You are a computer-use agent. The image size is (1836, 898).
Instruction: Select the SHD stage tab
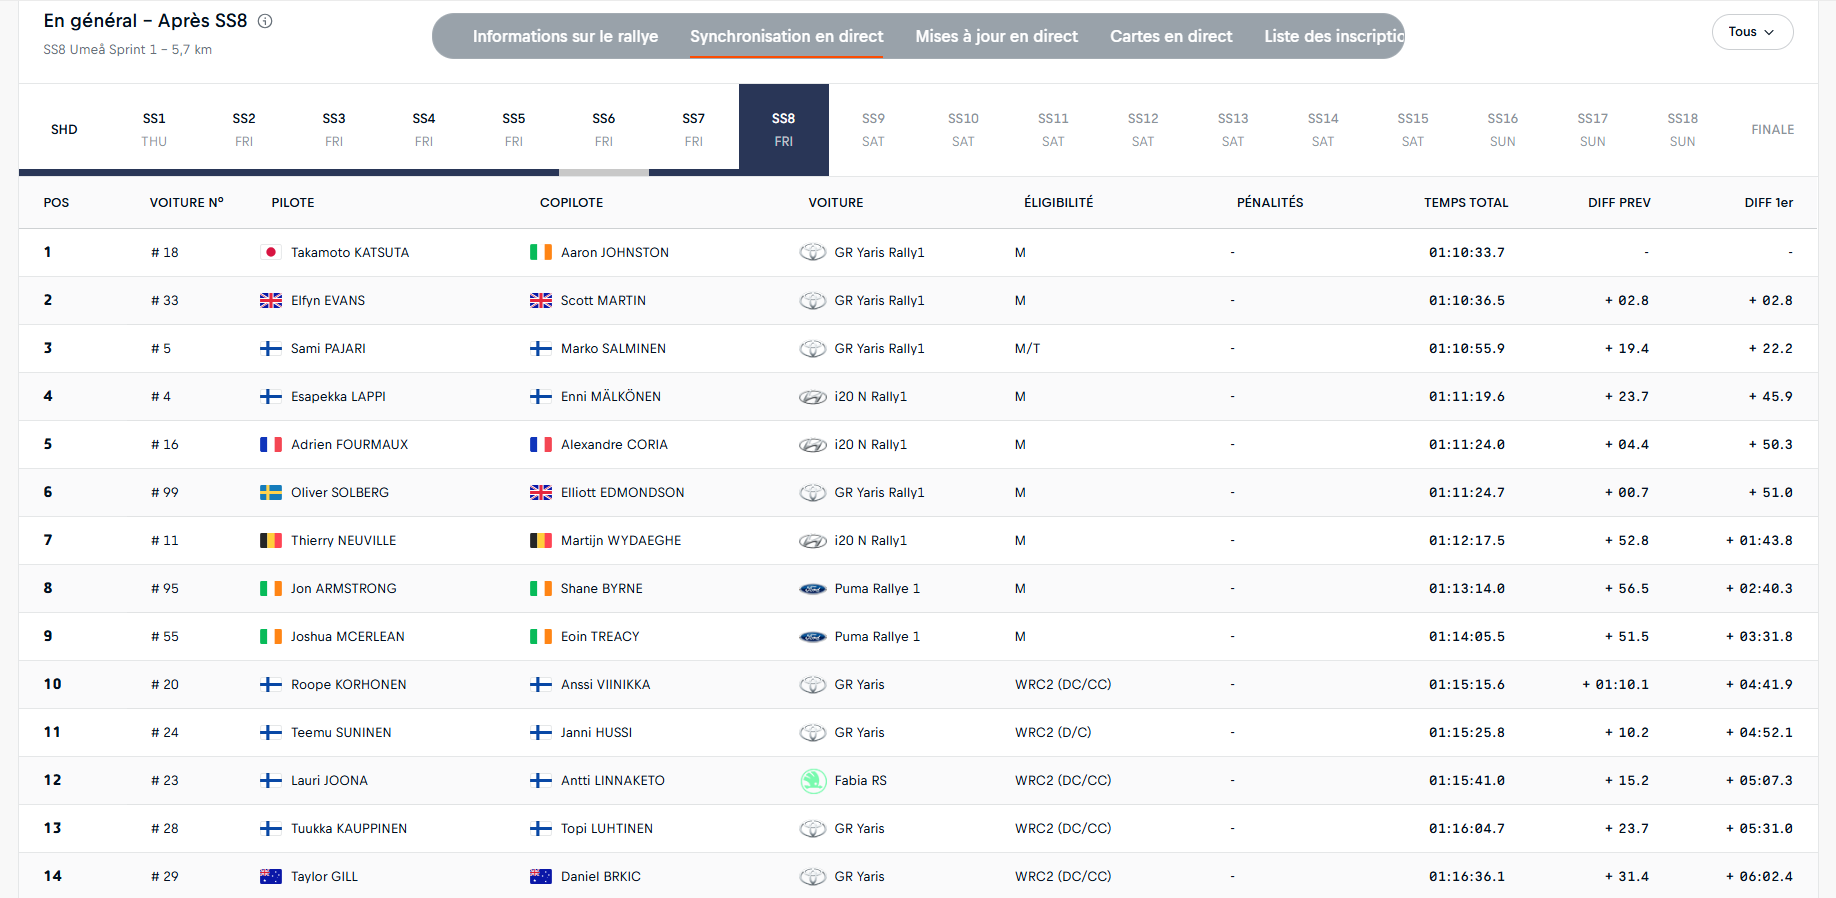(64, 129)
